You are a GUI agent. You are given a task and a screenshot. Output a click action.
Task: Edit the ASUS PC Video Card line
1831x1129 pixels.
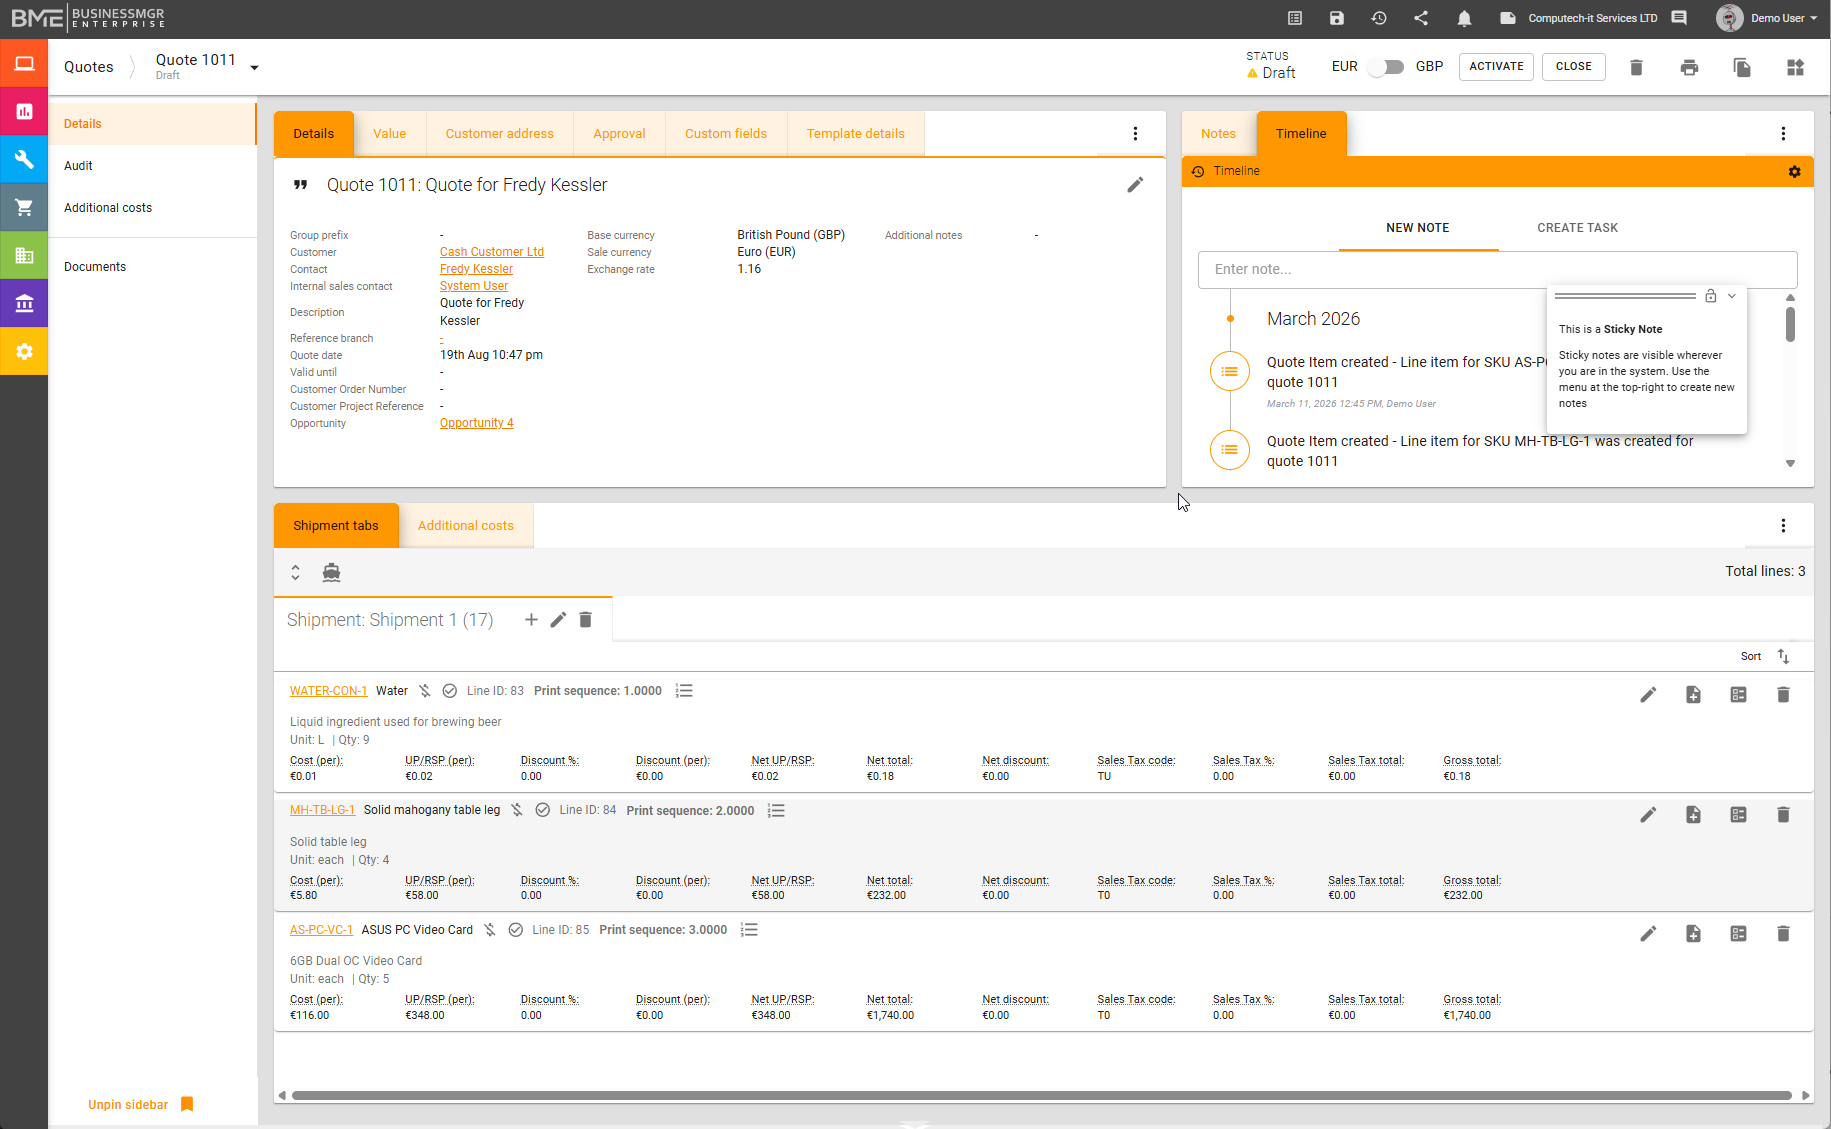coord(1648,934)
